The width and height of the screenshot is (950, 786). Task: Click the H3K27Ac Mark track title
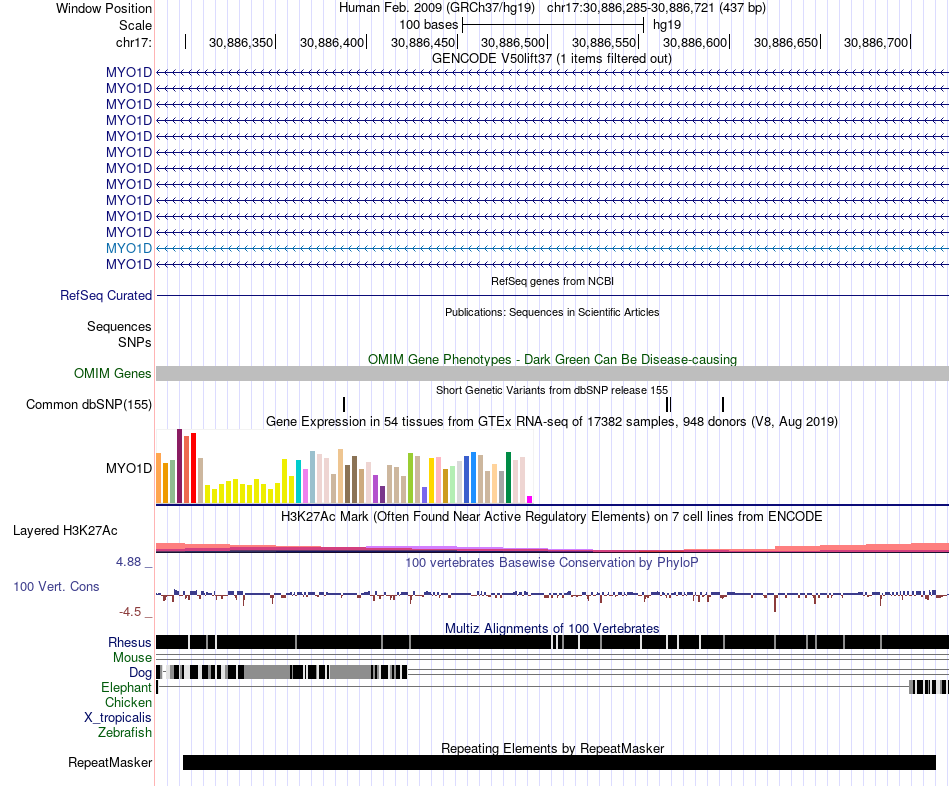coord(552,517)
